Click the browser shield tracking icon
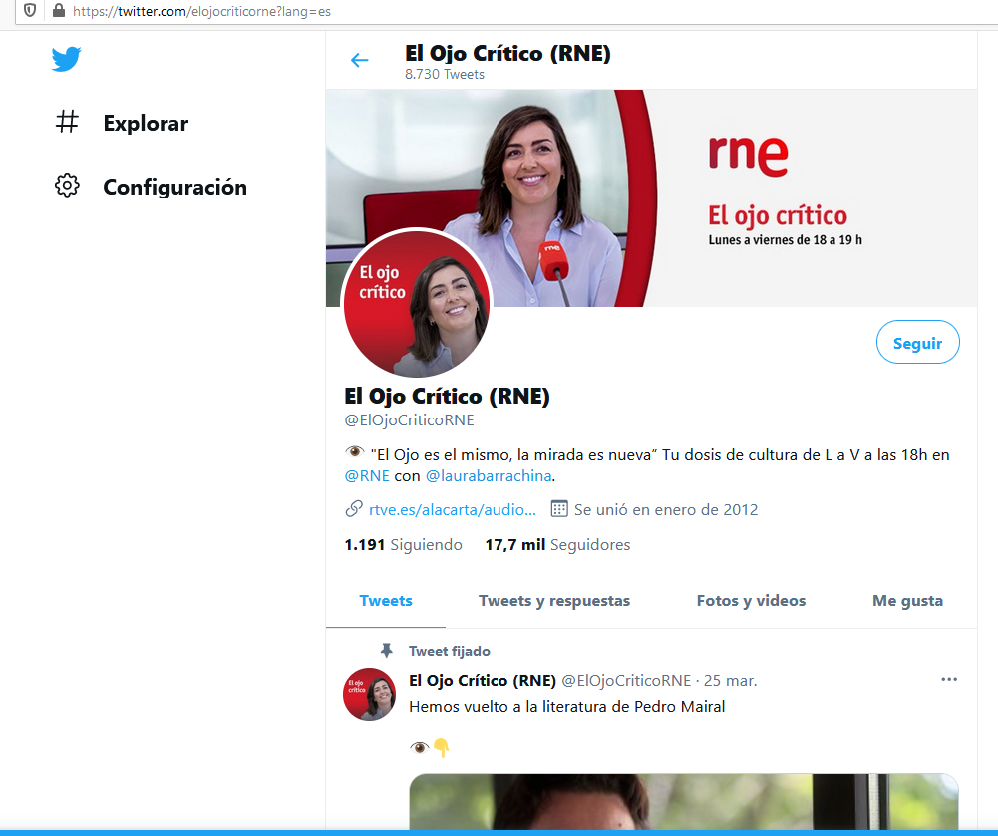The height and width of the screenshot is (836, 998). (30, 10)
